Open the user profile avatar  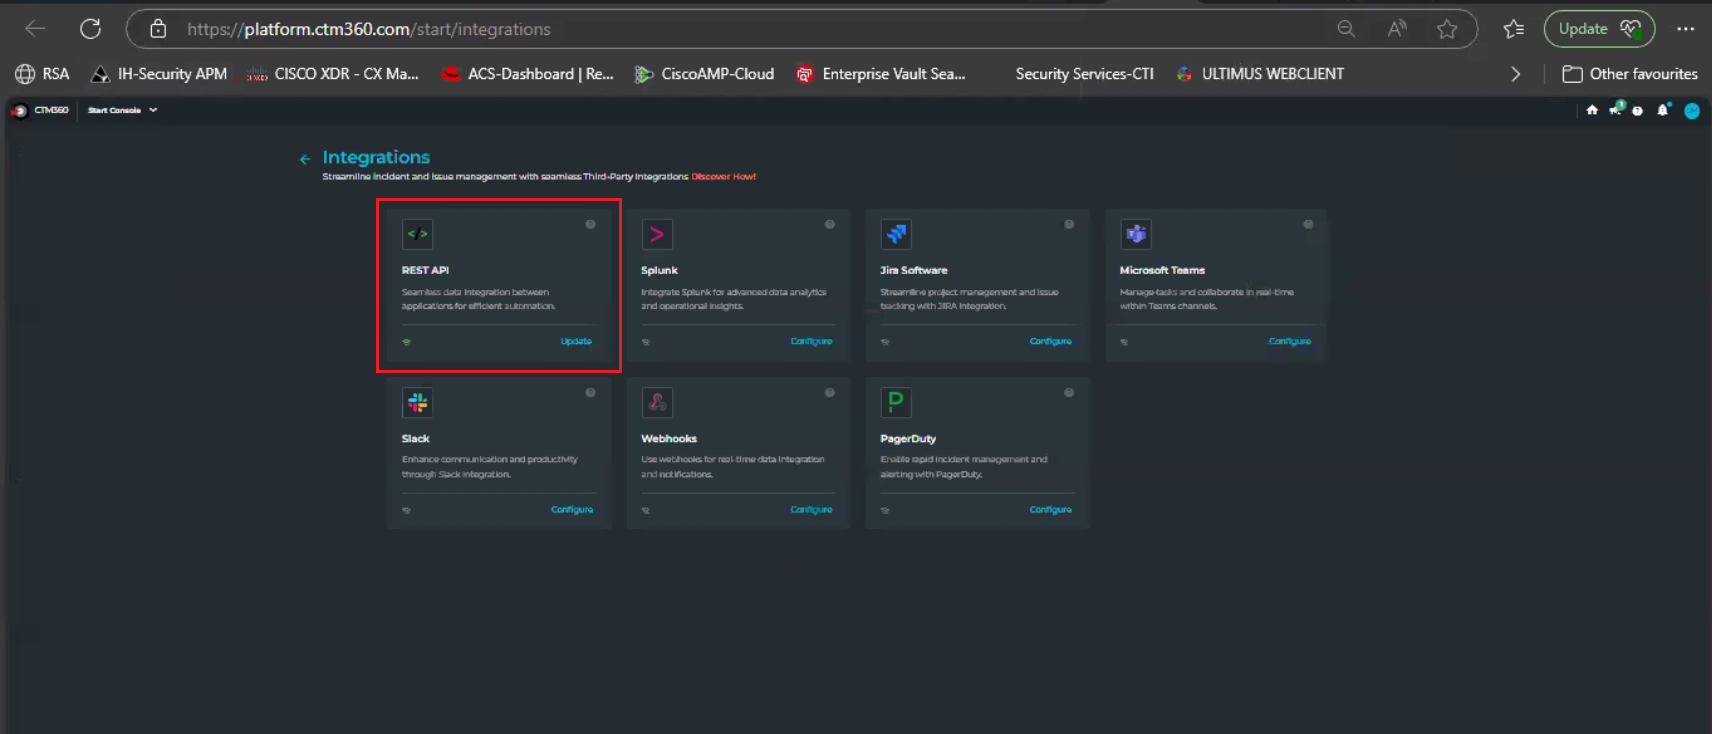pyautogui.click(x=1692, y=111)
